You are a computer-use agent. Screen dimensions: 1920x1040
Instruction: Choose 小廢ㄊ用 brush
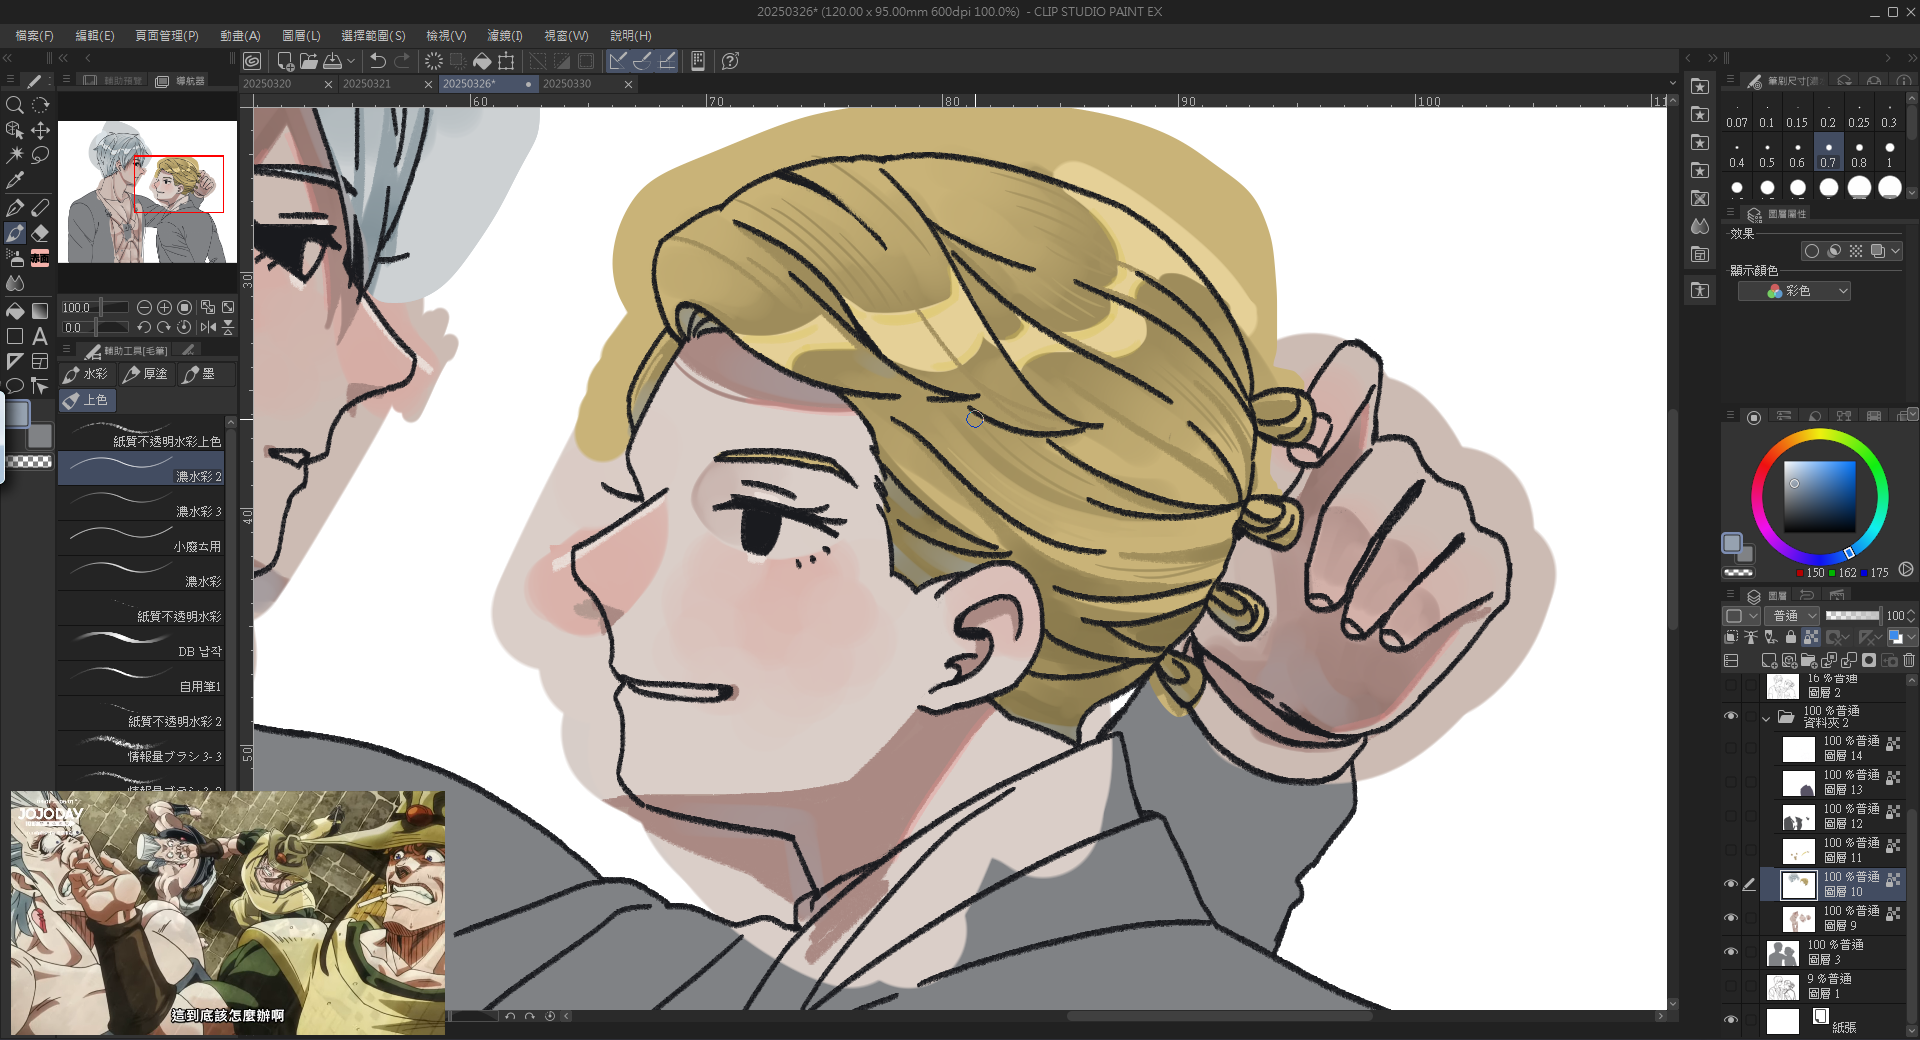click(x=140, y=538)
